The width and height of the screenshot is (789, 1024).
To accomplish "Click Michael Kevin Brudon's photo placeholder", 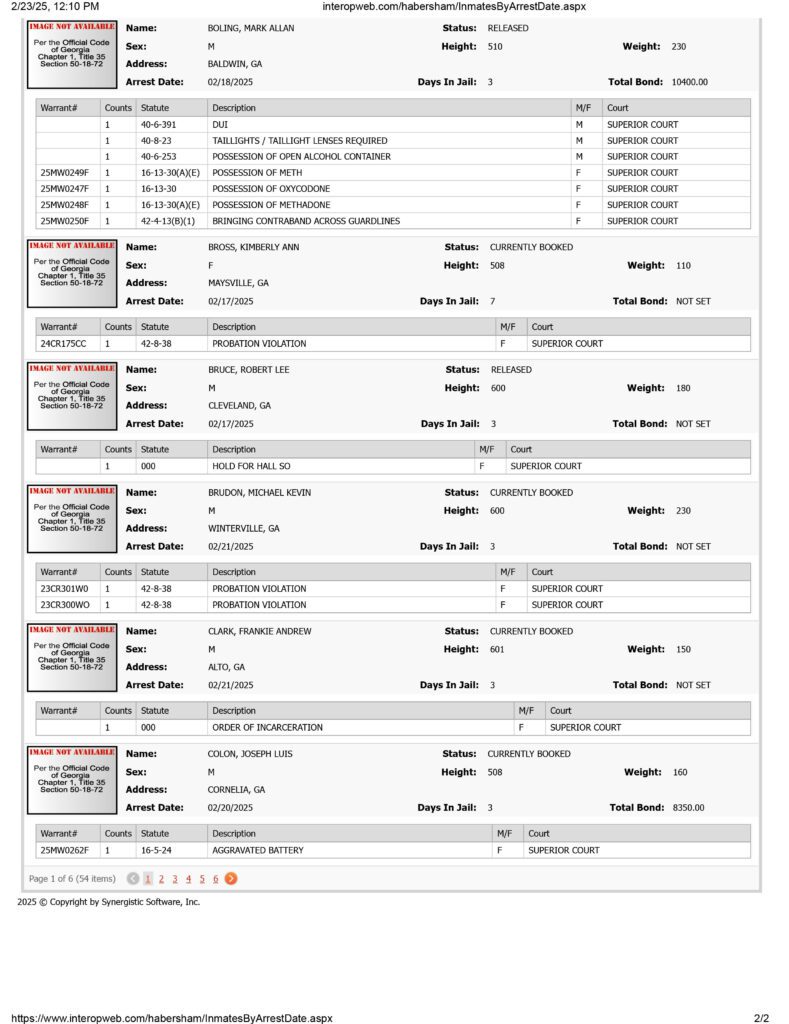I will point(72,519).
